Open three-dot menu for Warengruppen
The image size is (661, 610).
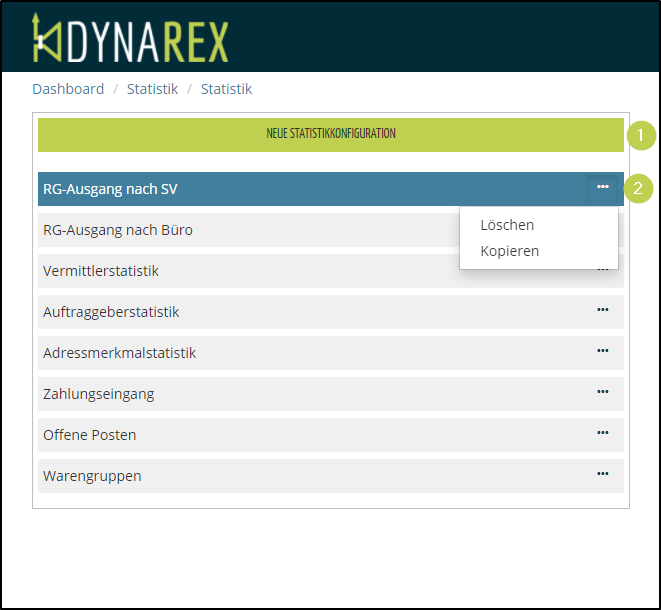click(602, 474)
